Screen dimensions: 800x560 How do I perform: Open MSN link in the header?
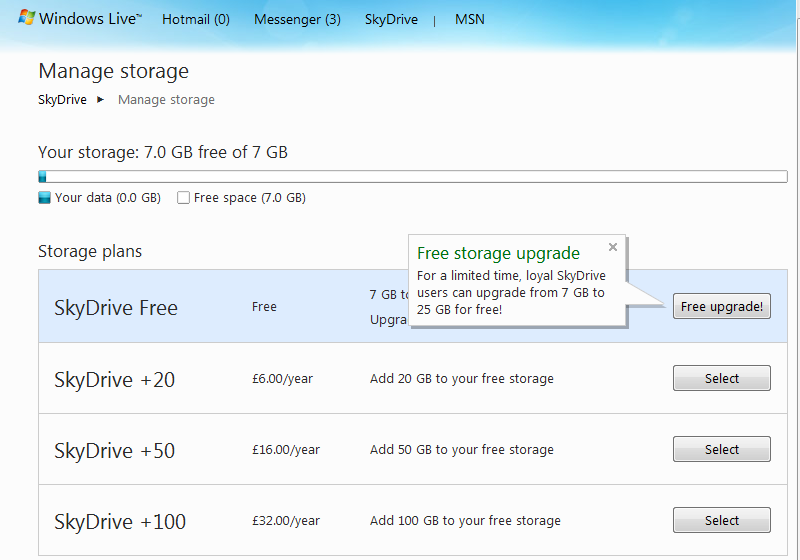470,19
